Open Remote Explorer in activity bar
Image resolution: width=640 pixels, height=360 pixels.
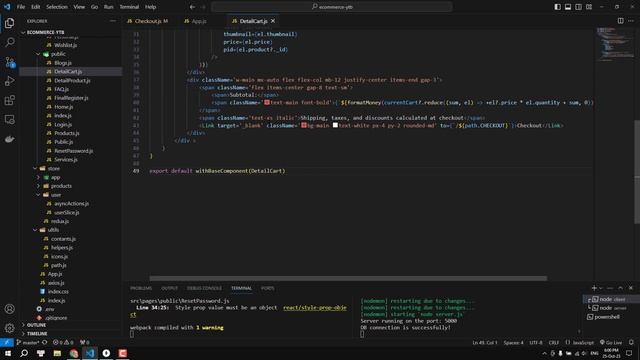(10, 120)
